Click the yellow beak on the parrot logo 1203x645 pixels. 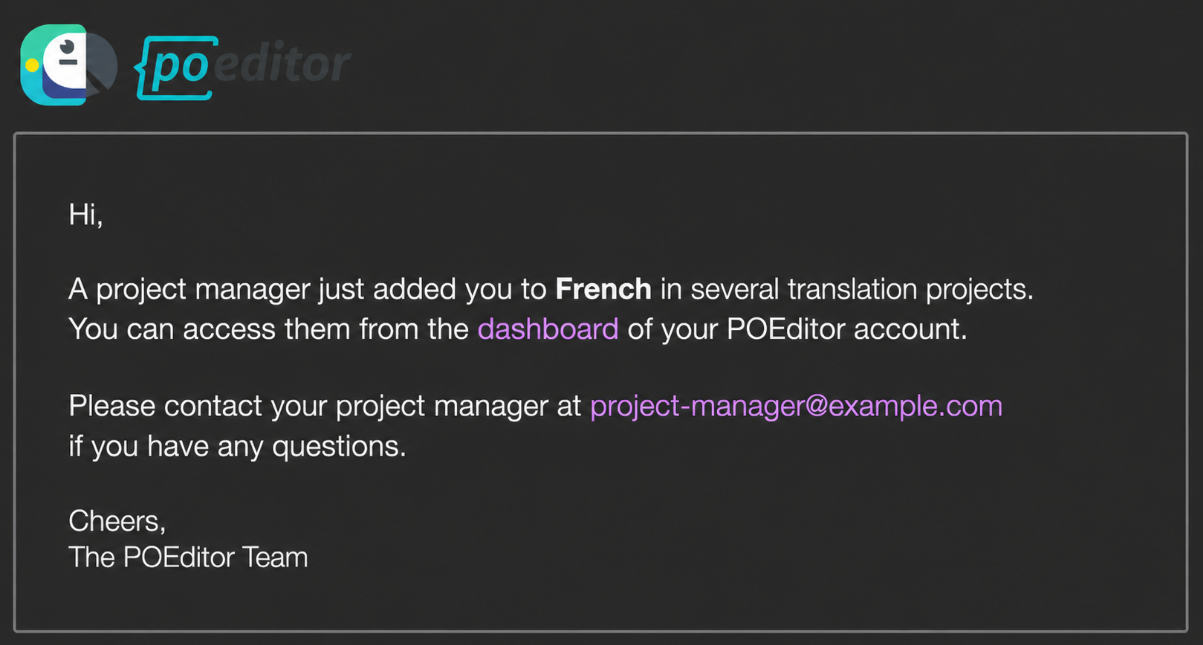(32, 66)
